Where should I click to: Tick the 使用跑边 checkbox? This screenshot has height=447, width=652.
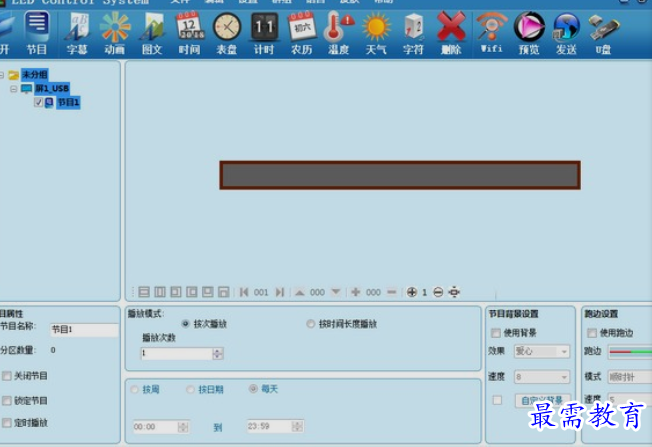coord(592,333)
